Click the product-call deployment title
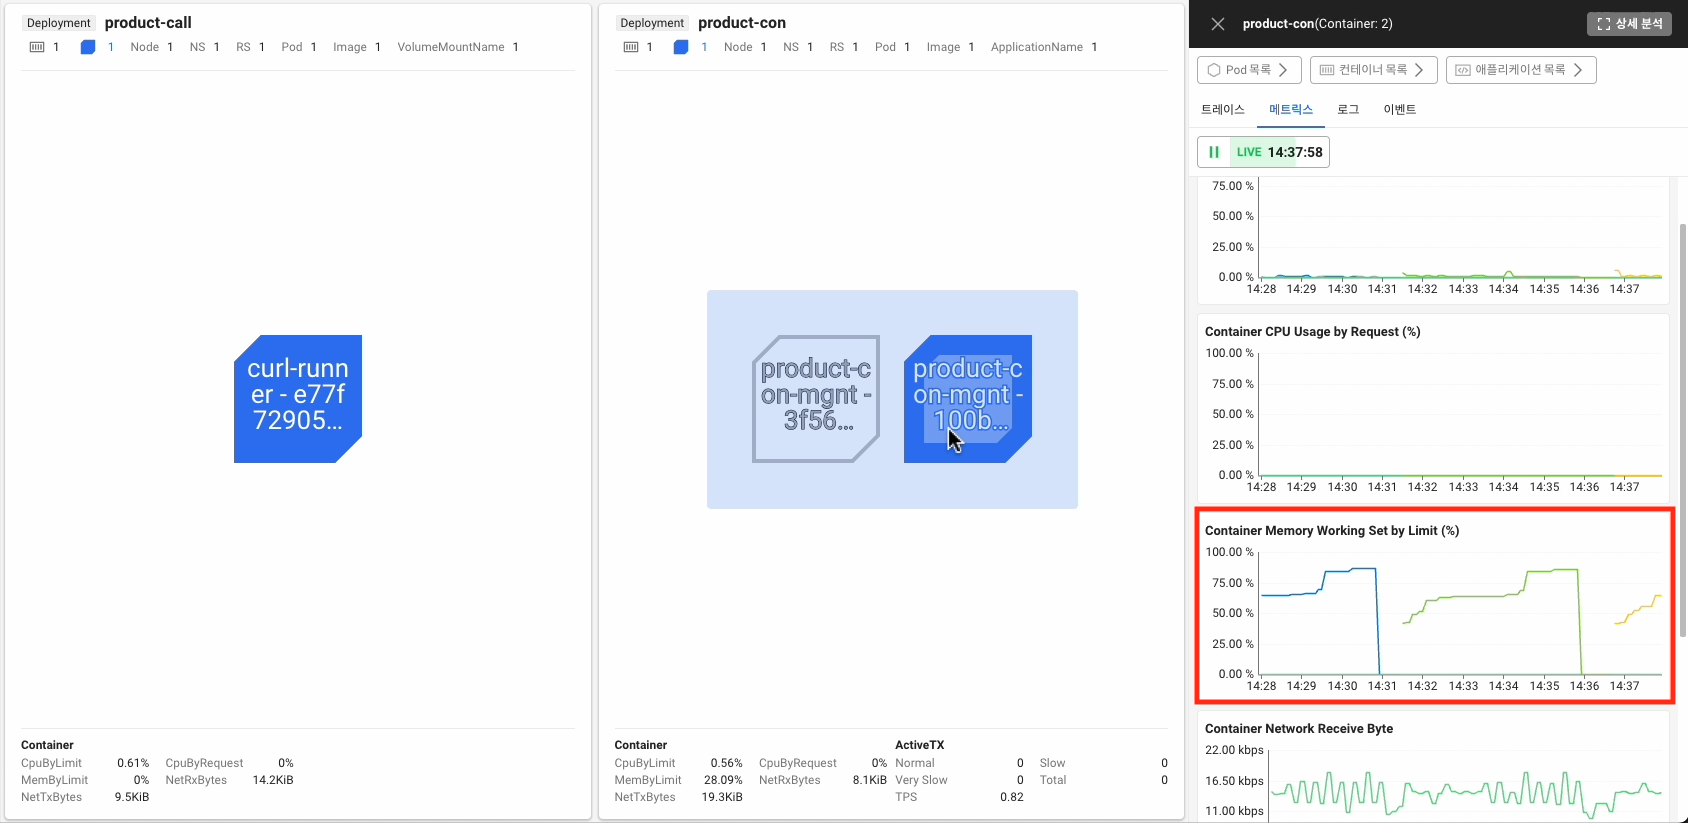Image resolution: width=1688 pixels, height=823 pixels. (148, 22)
